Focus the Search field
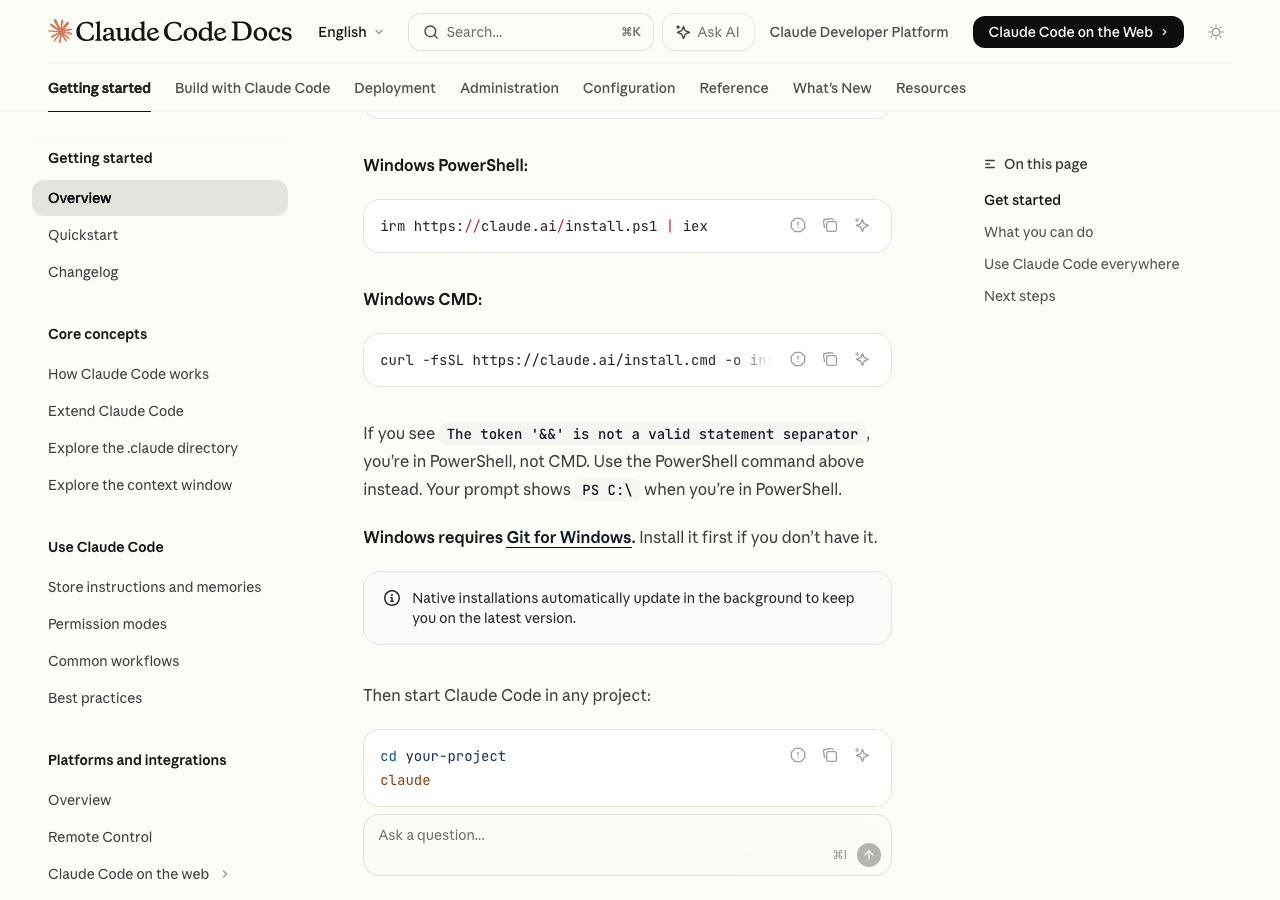This screenshot has height=900, width=1280. (x=530, y=32)
